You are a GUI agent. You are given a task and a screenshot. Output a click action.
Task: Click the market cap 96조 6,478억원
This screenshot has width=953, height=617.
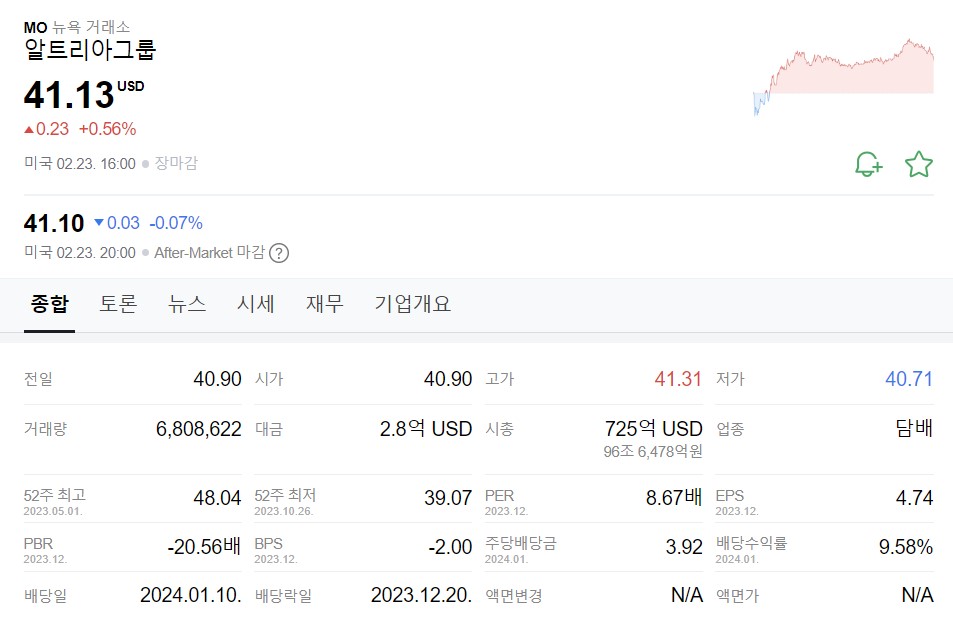pyautogui.click(x=653, y=451)
